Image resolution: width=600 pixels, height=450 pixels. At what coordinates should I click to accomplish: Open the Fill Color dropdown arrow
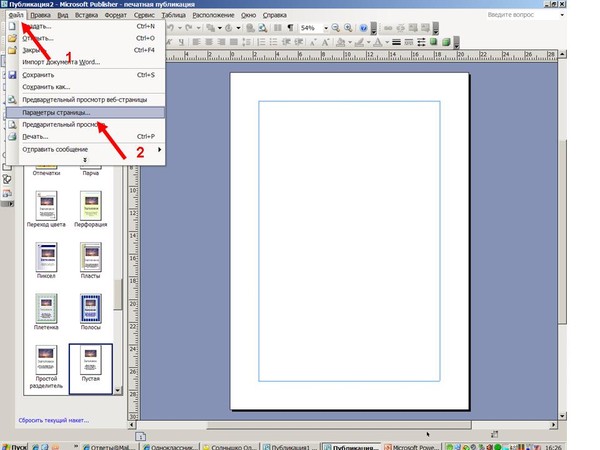[x=349, y=42]
